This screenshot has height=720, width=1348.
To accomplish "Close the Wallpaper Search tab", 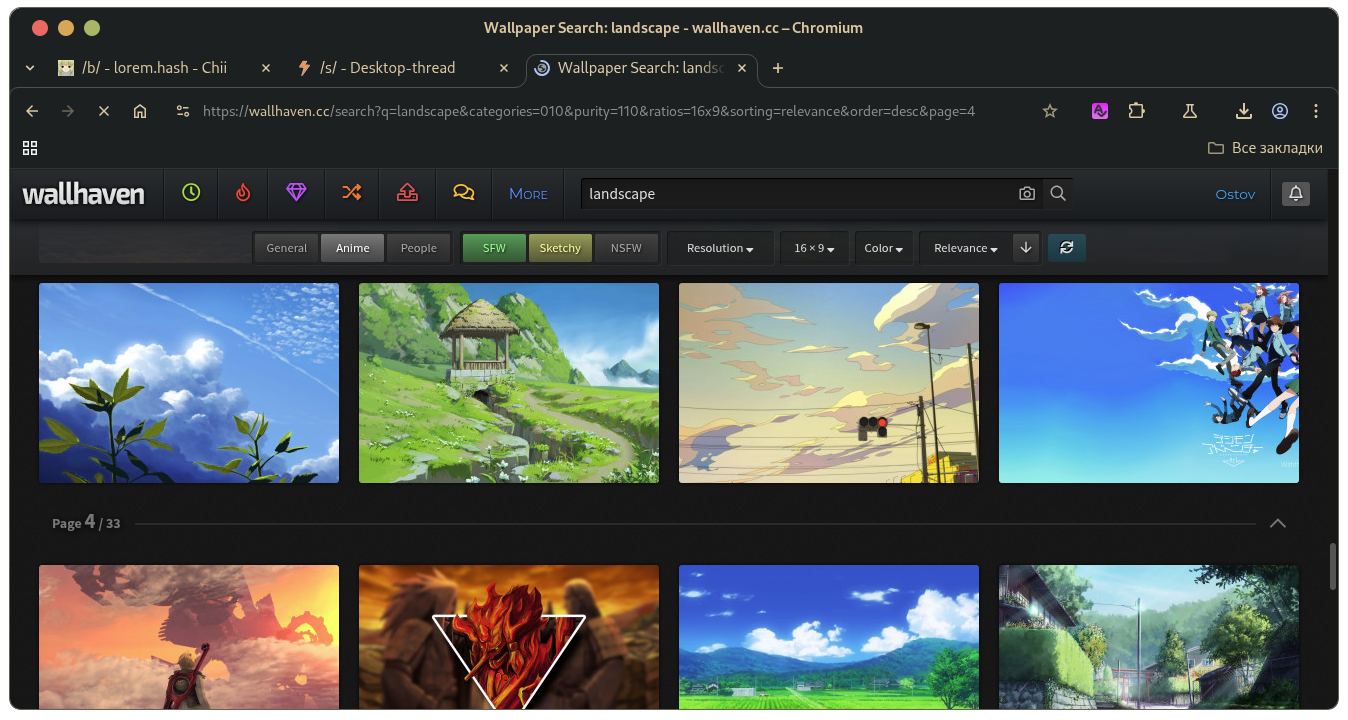I will 741,68.
